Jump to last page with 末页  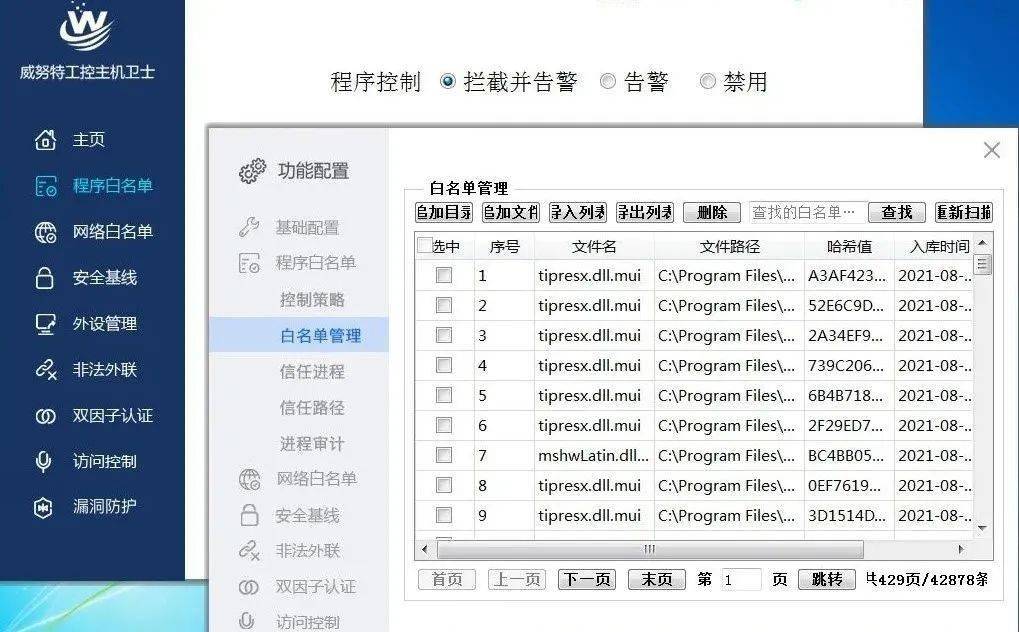click(657, 579)
